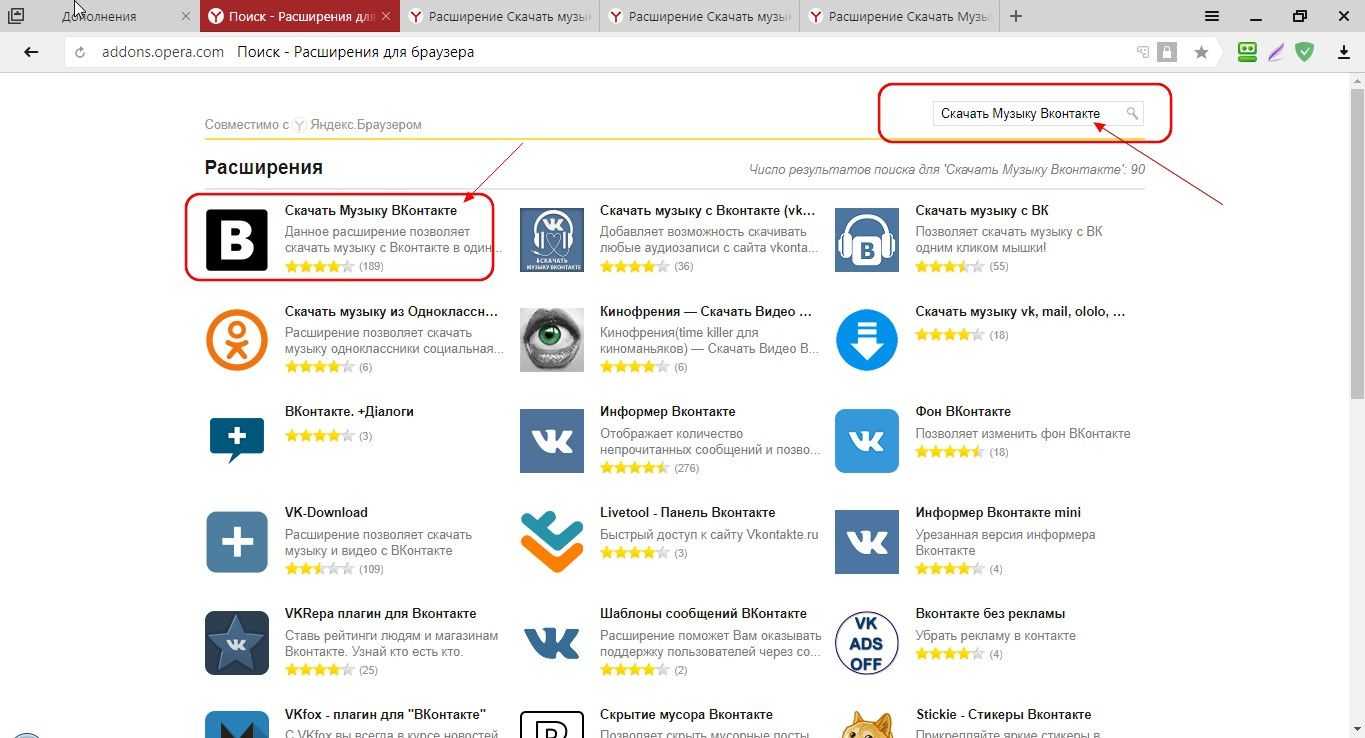1365x738 pixels.
Task: Click the Расширения section heading
Action: point(264,167)
